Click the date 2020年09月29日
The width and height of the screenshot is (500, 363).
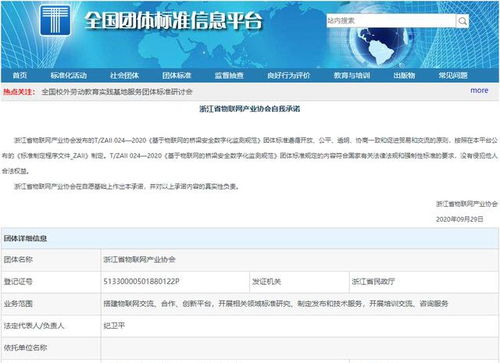coord(460,219)
